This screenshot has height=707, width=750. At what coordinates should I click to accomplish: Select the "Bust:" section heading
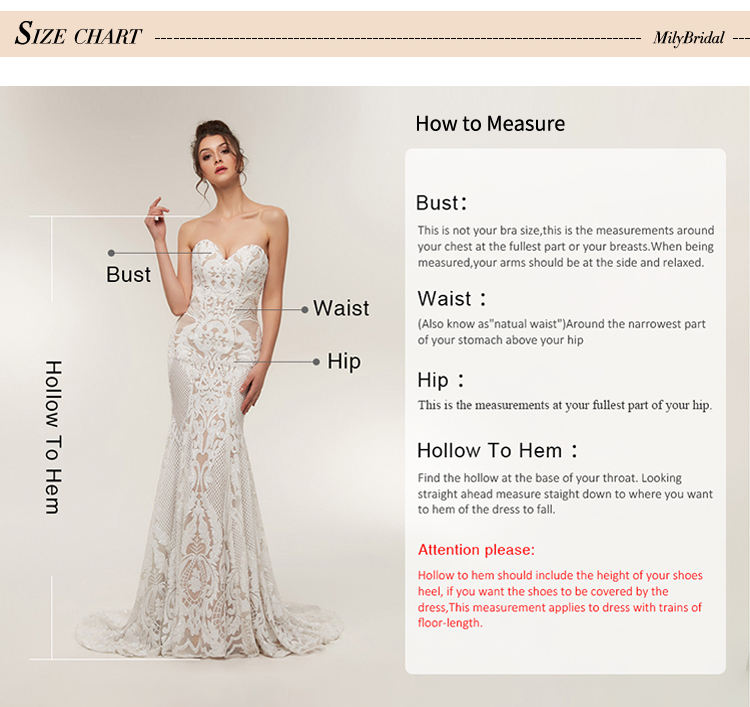[x=441, y=203]
